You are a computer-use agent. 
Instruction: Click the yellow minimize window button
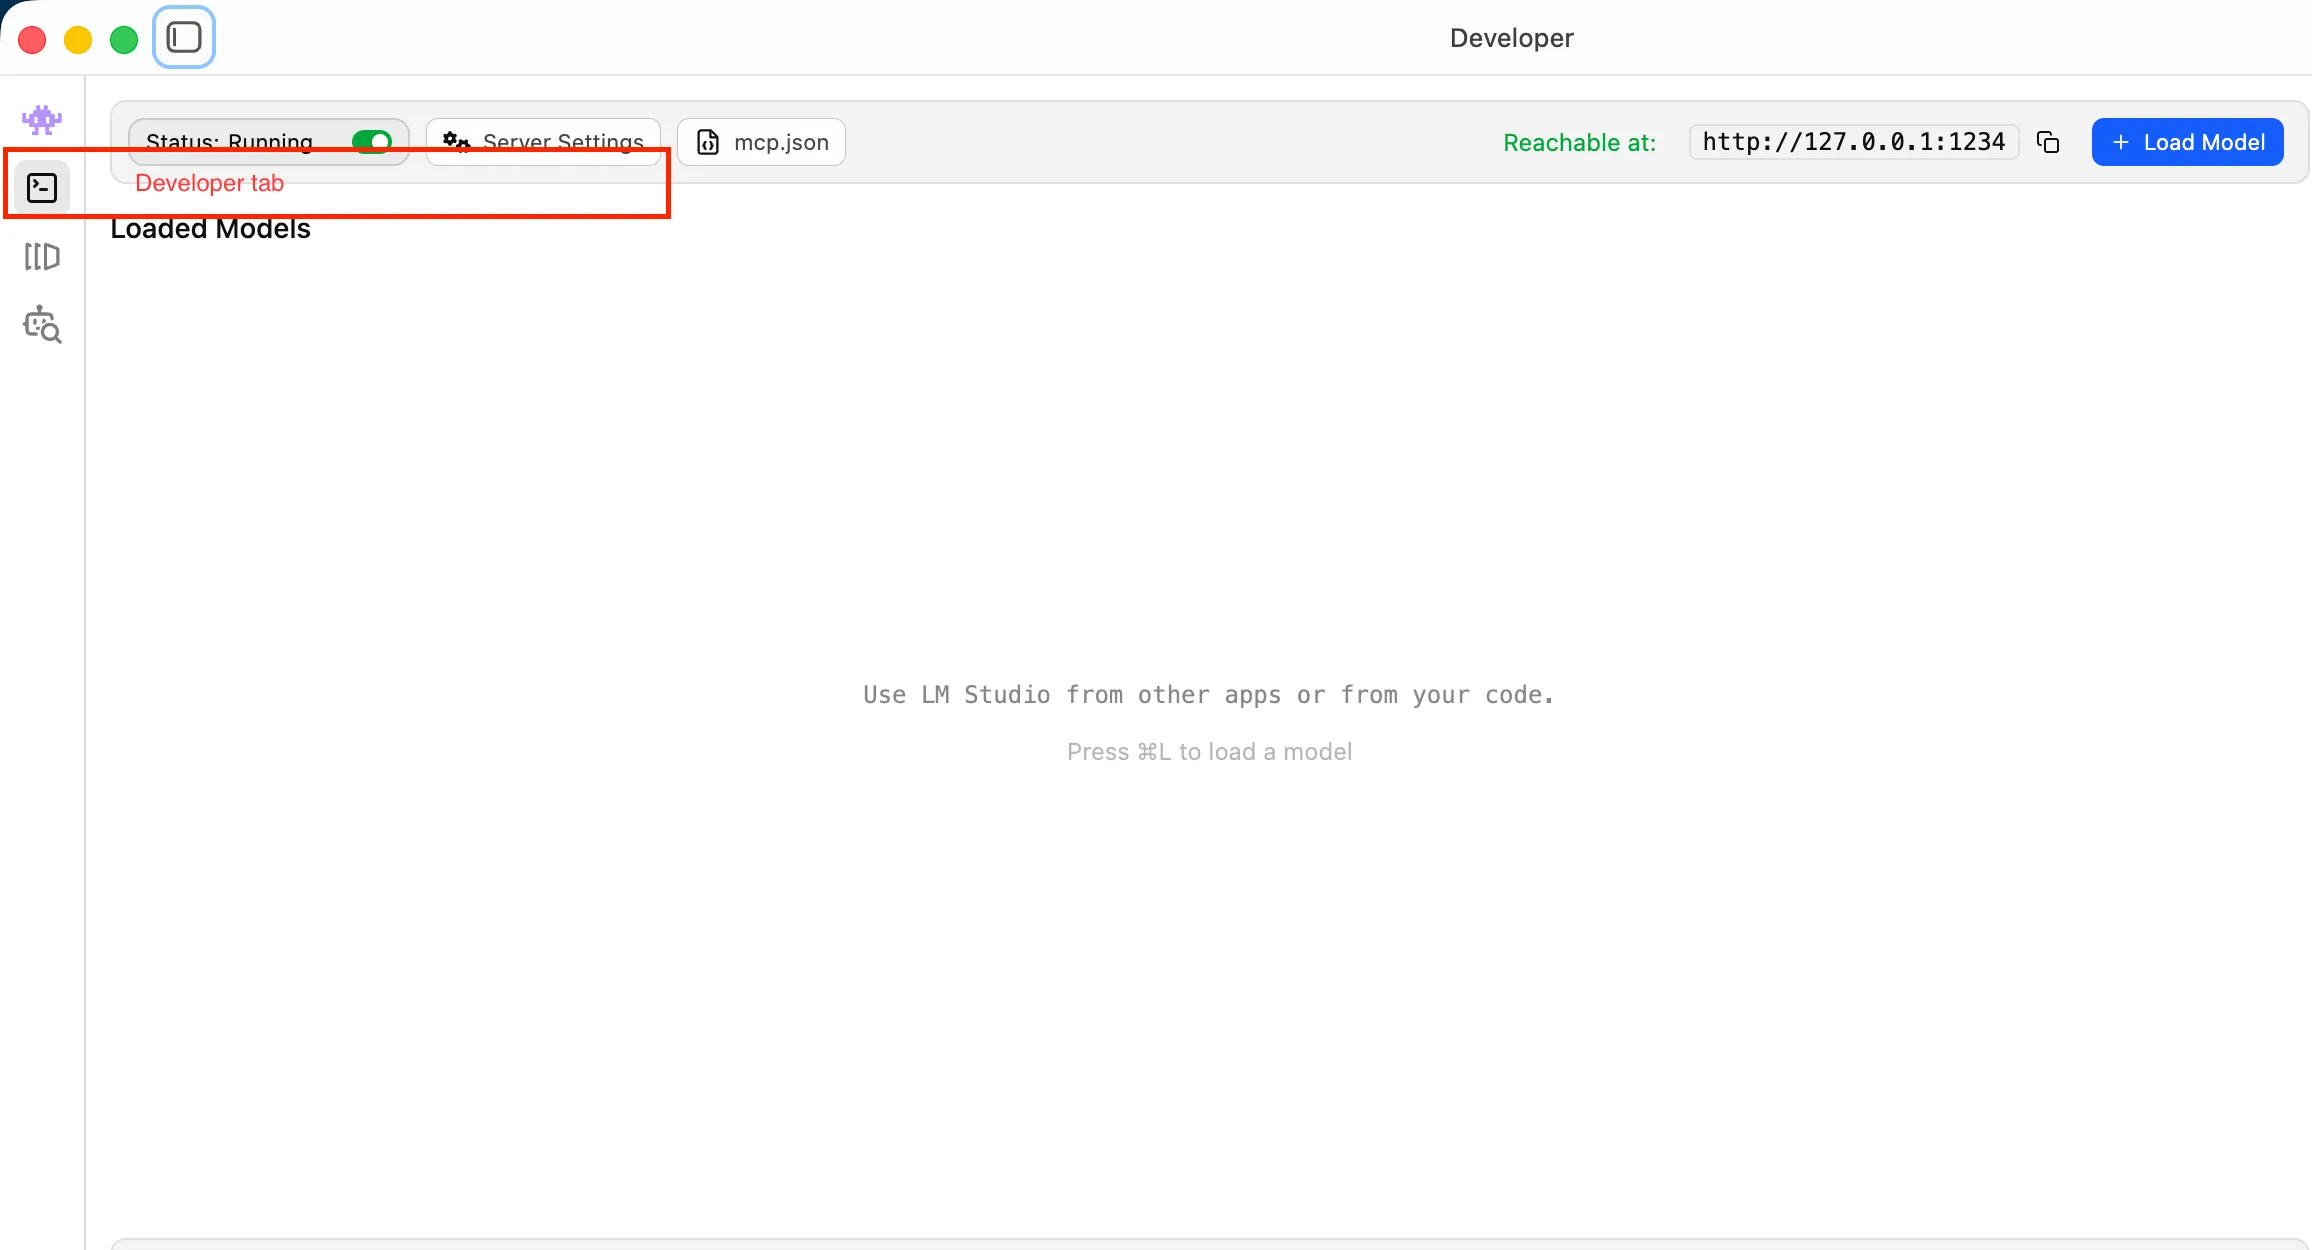[x=78, y=40]
